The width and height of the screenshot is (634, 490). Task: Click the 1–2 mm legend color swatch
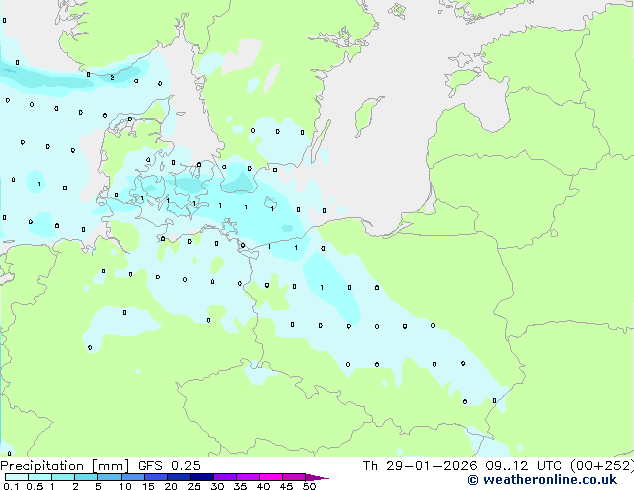pos(63,477)
